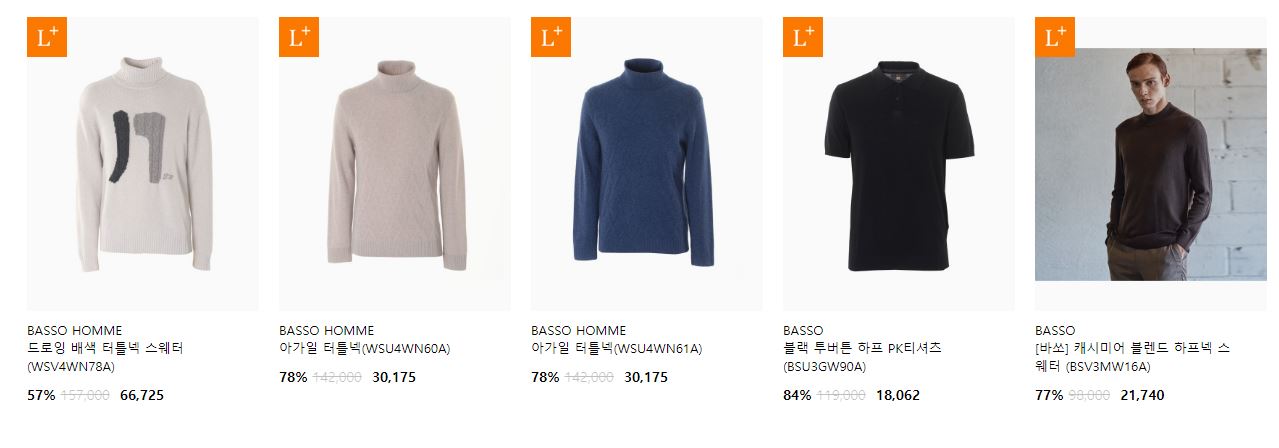
Task: Click the 21,740 sale price
Action: coord(1142,395)
